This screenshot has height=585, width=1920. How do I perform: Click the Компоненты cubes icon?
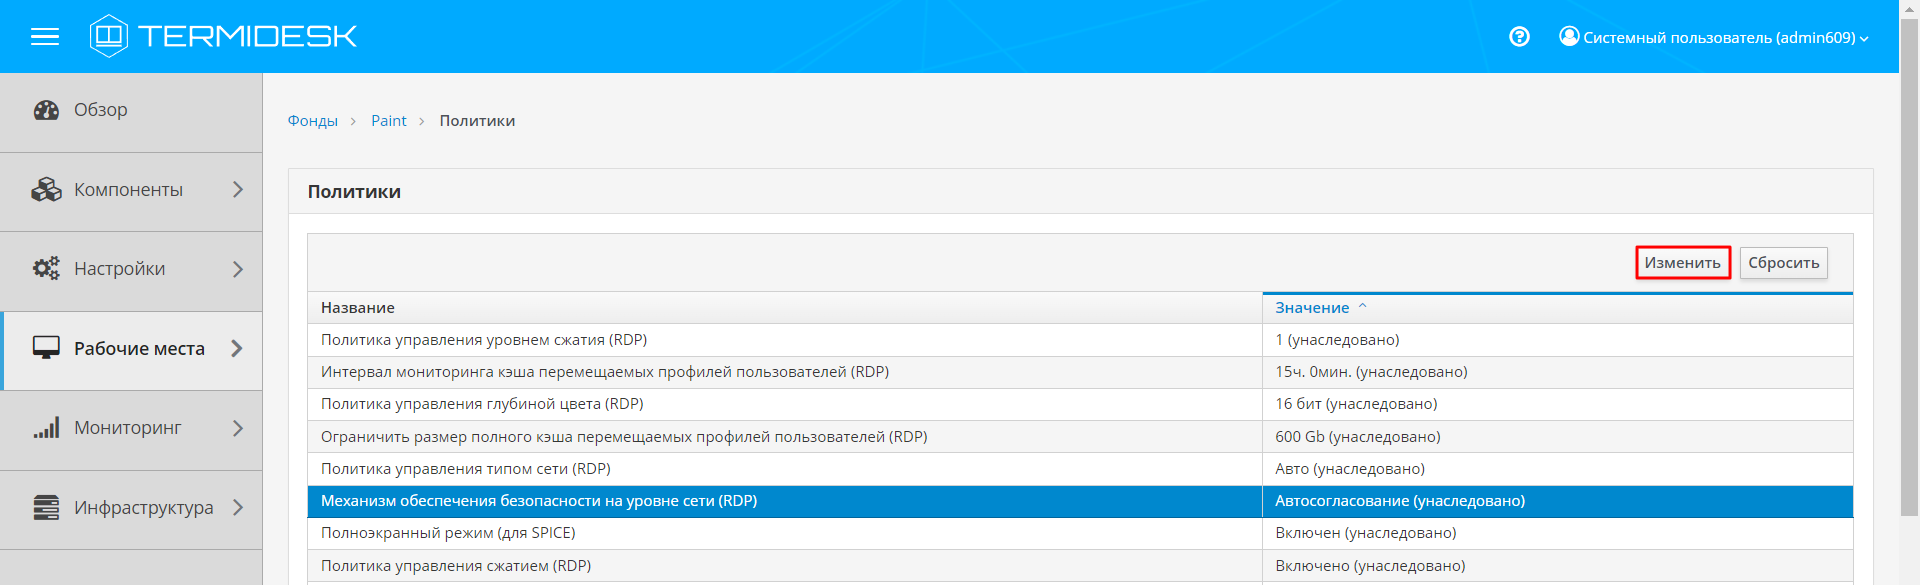[x=46, y=190]
